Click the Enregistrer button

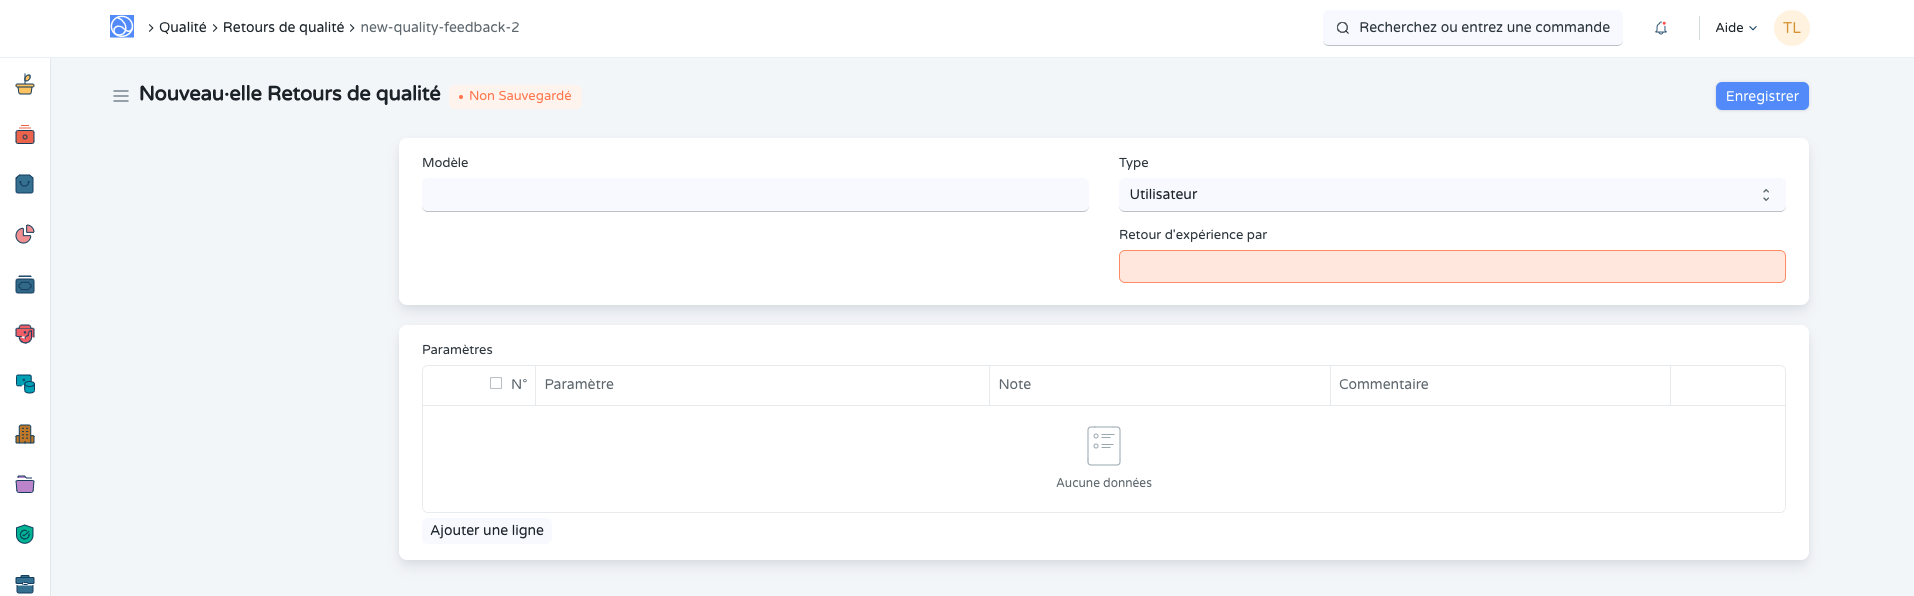pyautogui.click(x=1761, y=96)
